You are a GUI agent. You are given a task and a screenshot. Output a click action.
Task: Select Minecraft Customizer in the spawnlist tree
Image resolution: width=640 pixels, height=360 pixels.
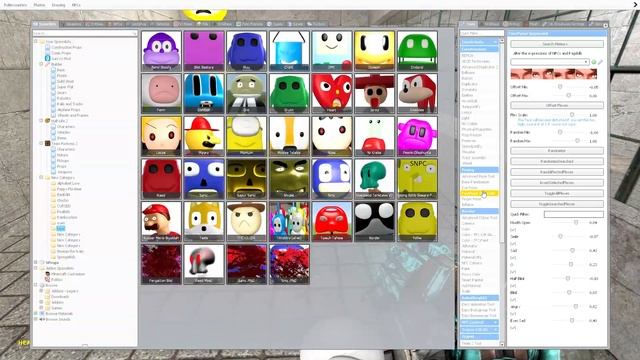[68, 274]
